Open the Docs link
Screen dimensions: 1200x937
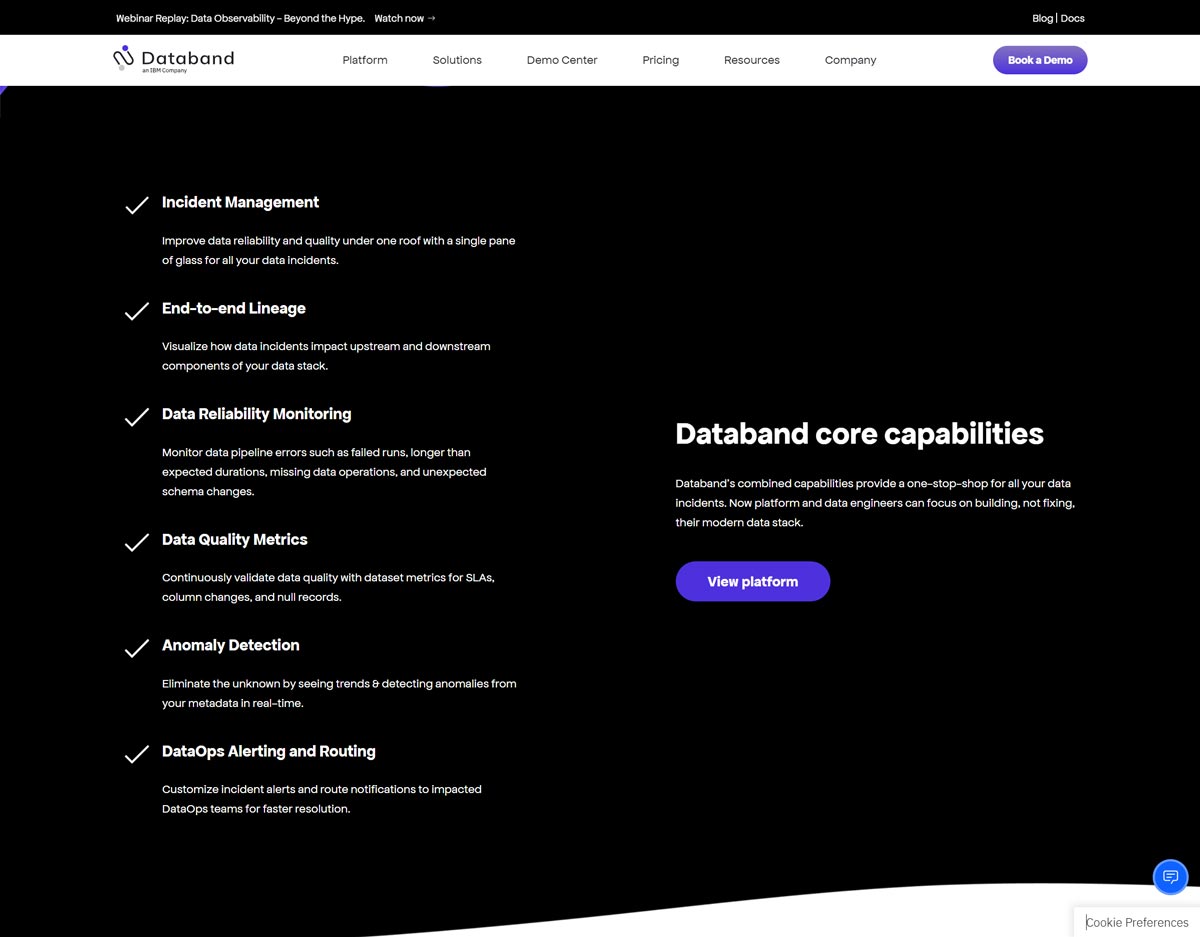click(x=1072, y=18)
